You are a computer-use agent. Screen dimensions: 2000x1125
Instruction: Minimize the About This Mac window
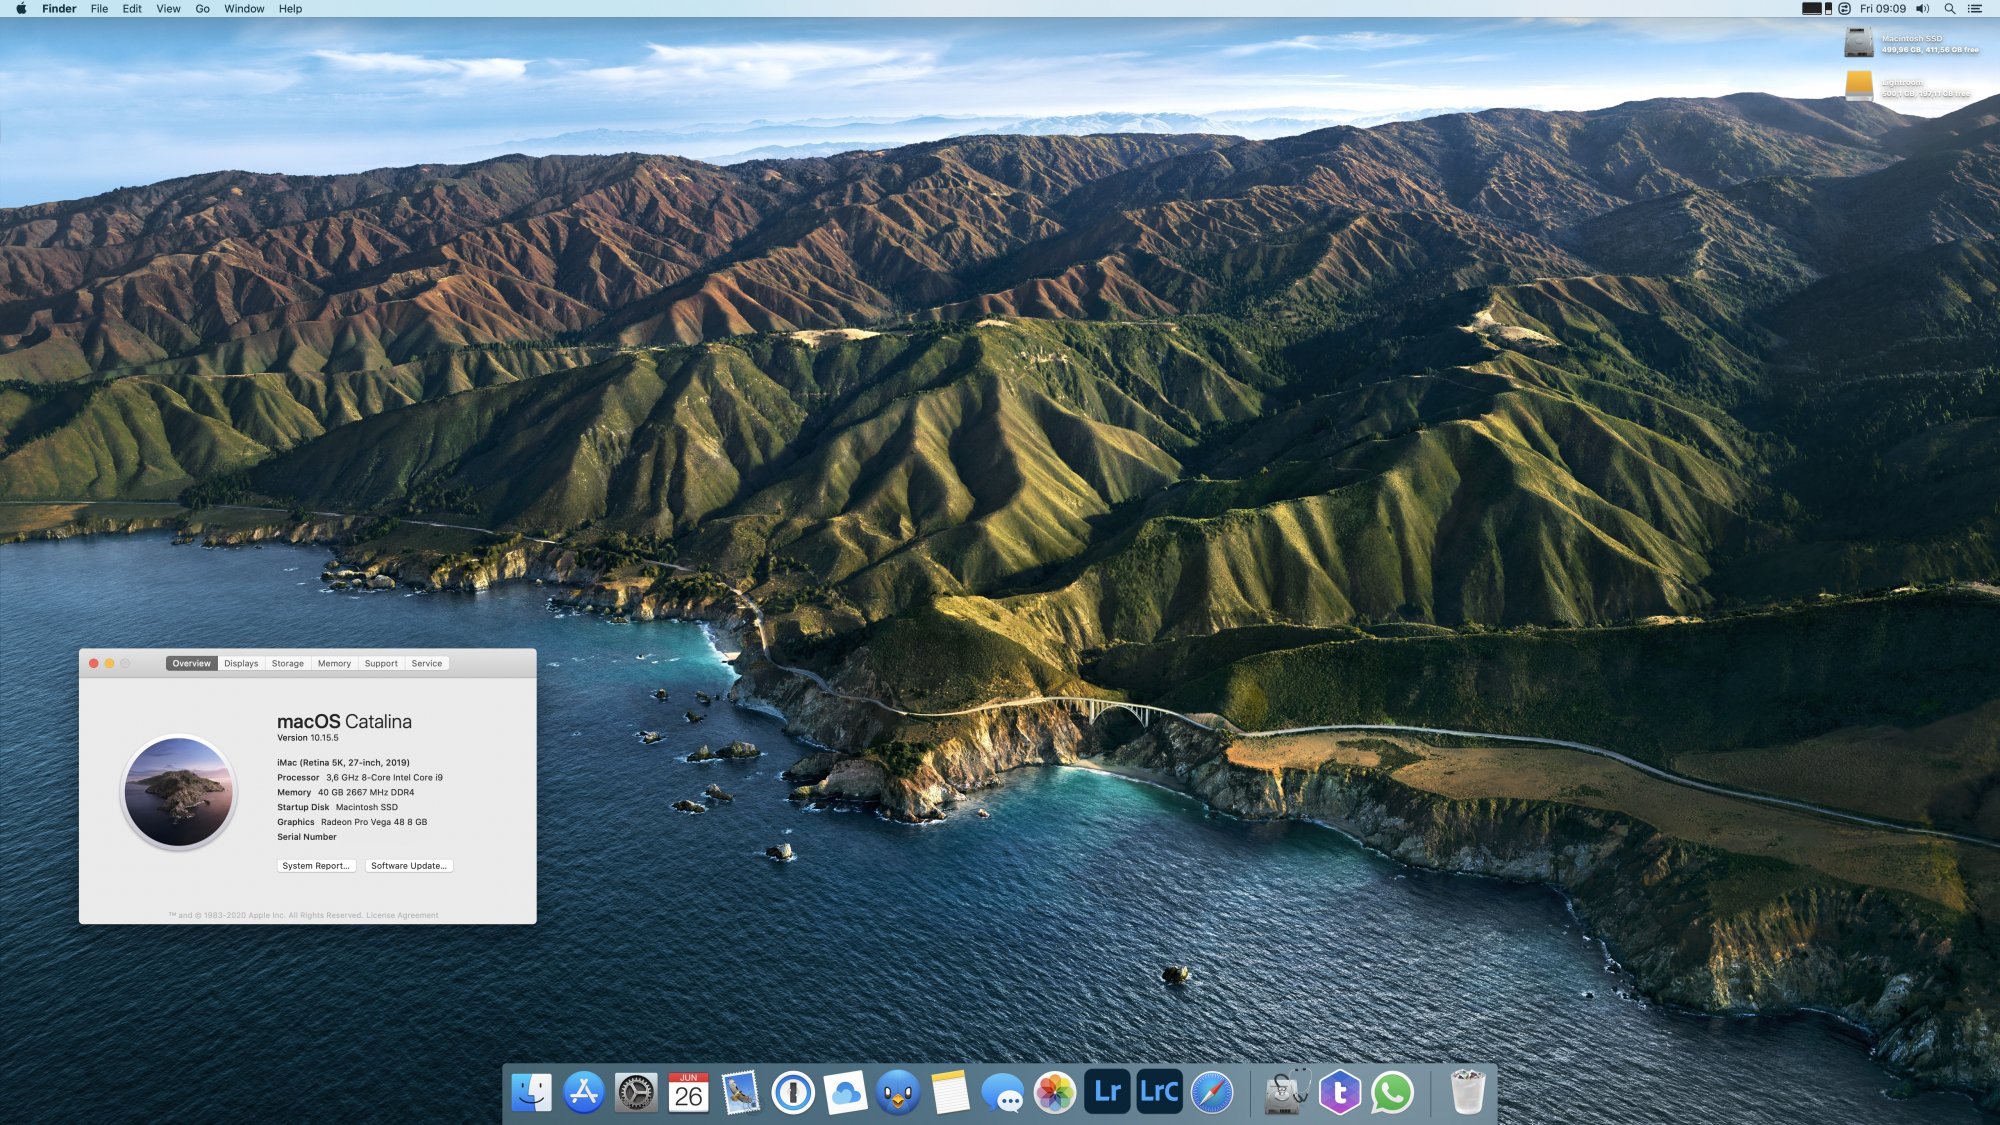(x=110, y=664)
